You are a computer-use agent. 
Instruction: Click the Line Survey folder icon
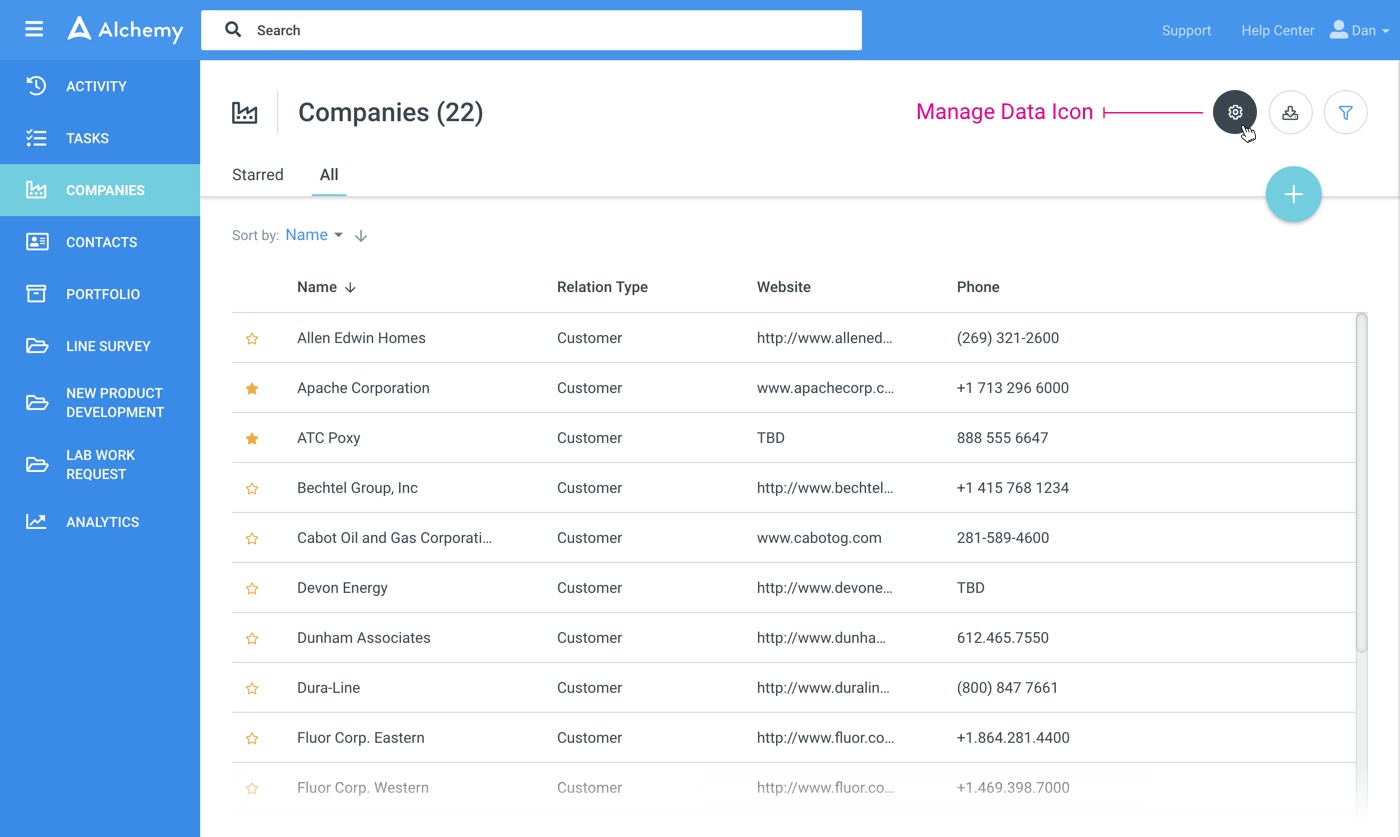click(36, 346)
